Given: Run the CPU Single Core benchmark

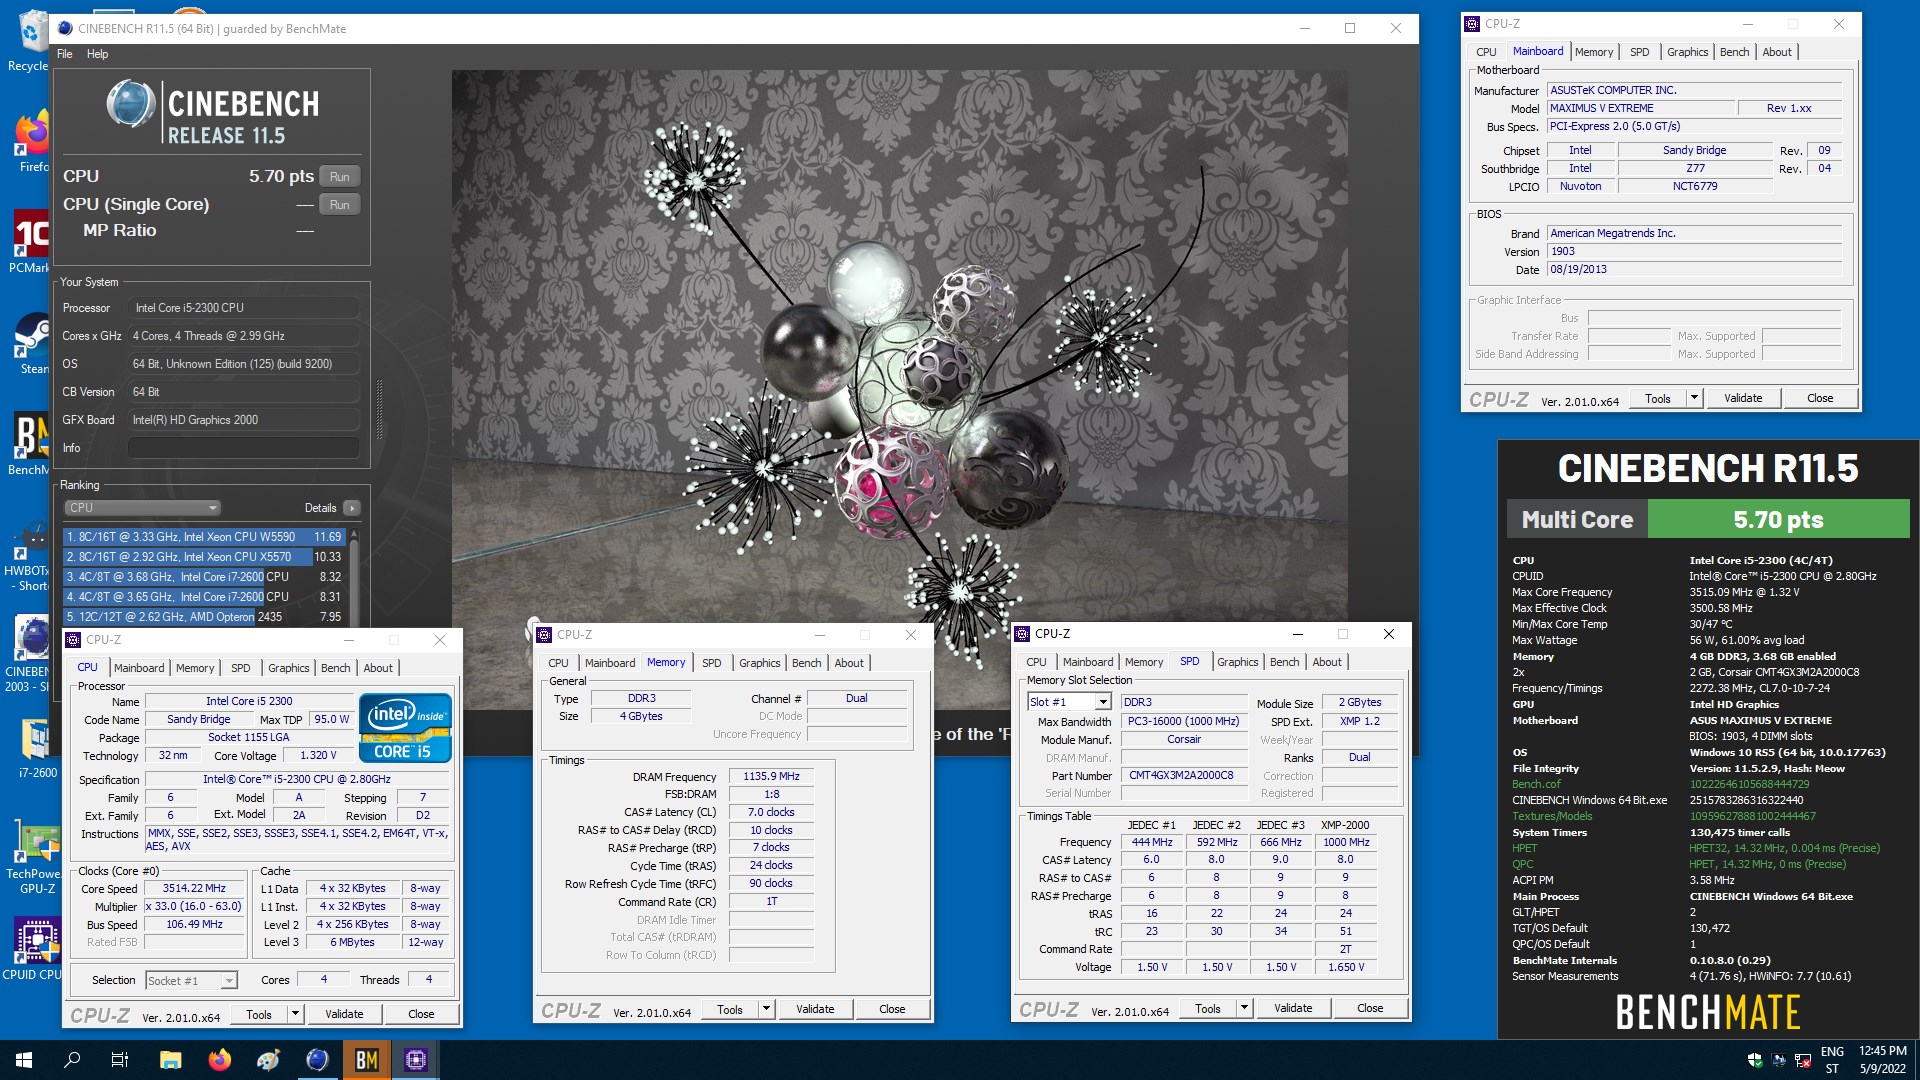Looking at the screenshot, I should pos(339,205).
